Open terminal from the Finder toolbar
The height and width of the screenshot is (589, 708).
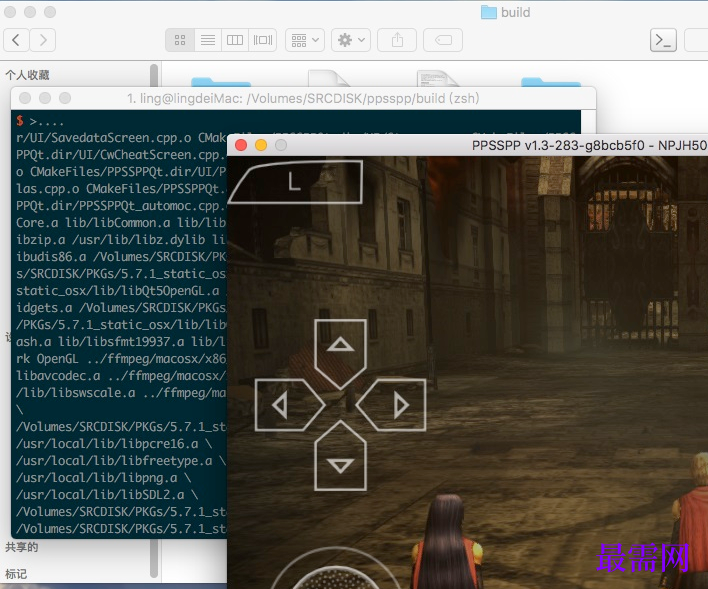pos(663,40)
